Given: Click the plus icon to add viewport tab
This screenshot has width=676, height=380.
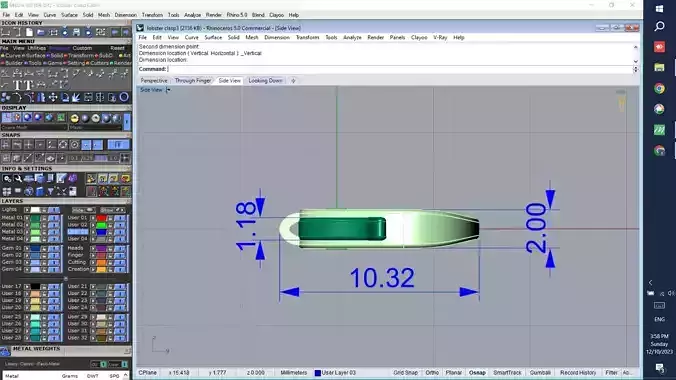Looking at the screenshot, I should [x=293, y=81].
